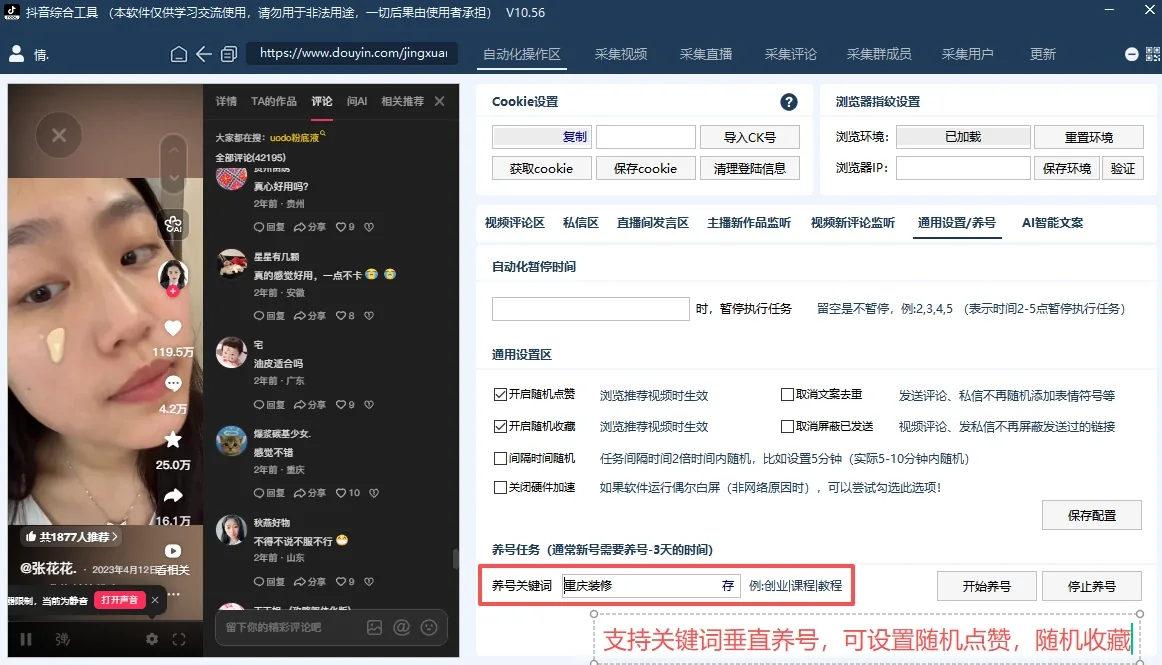Open the 采集视频 tab
This screenshot has height=665, width=1162.
pos(620,54)
